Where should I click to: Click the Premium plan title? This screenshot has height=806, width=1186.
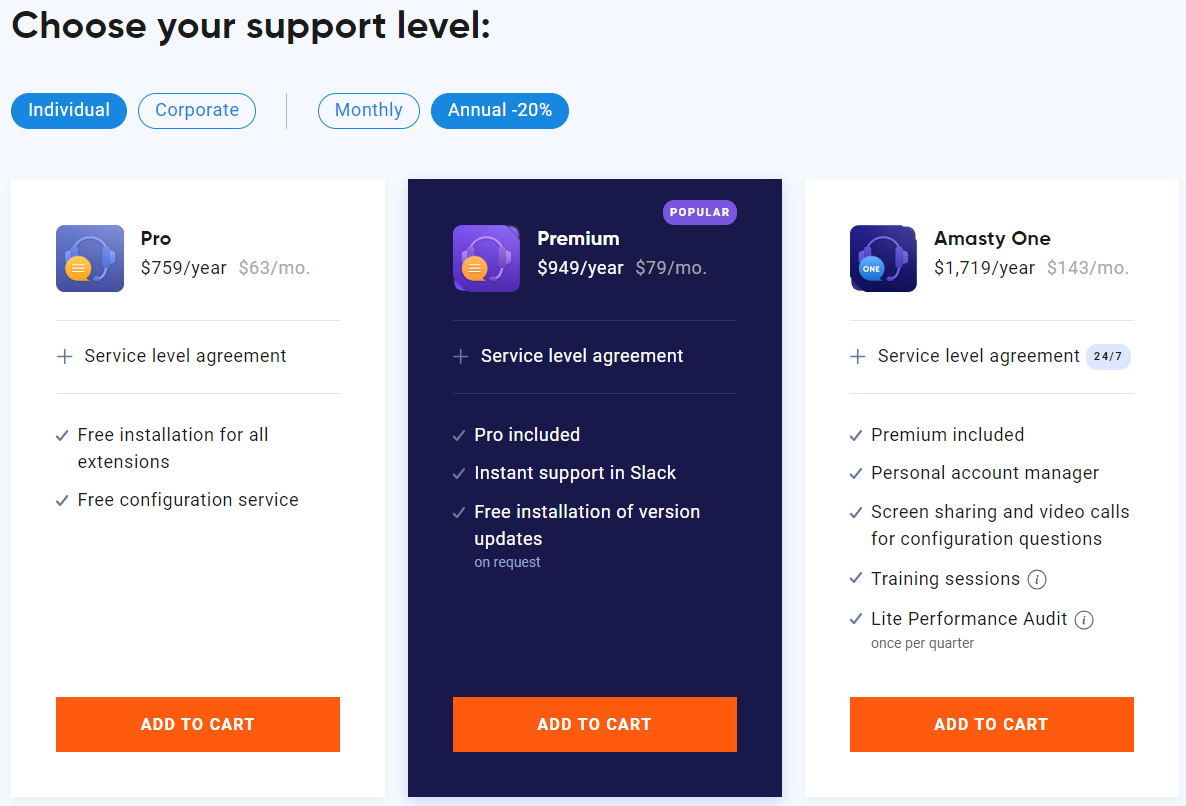click(579, 239)
